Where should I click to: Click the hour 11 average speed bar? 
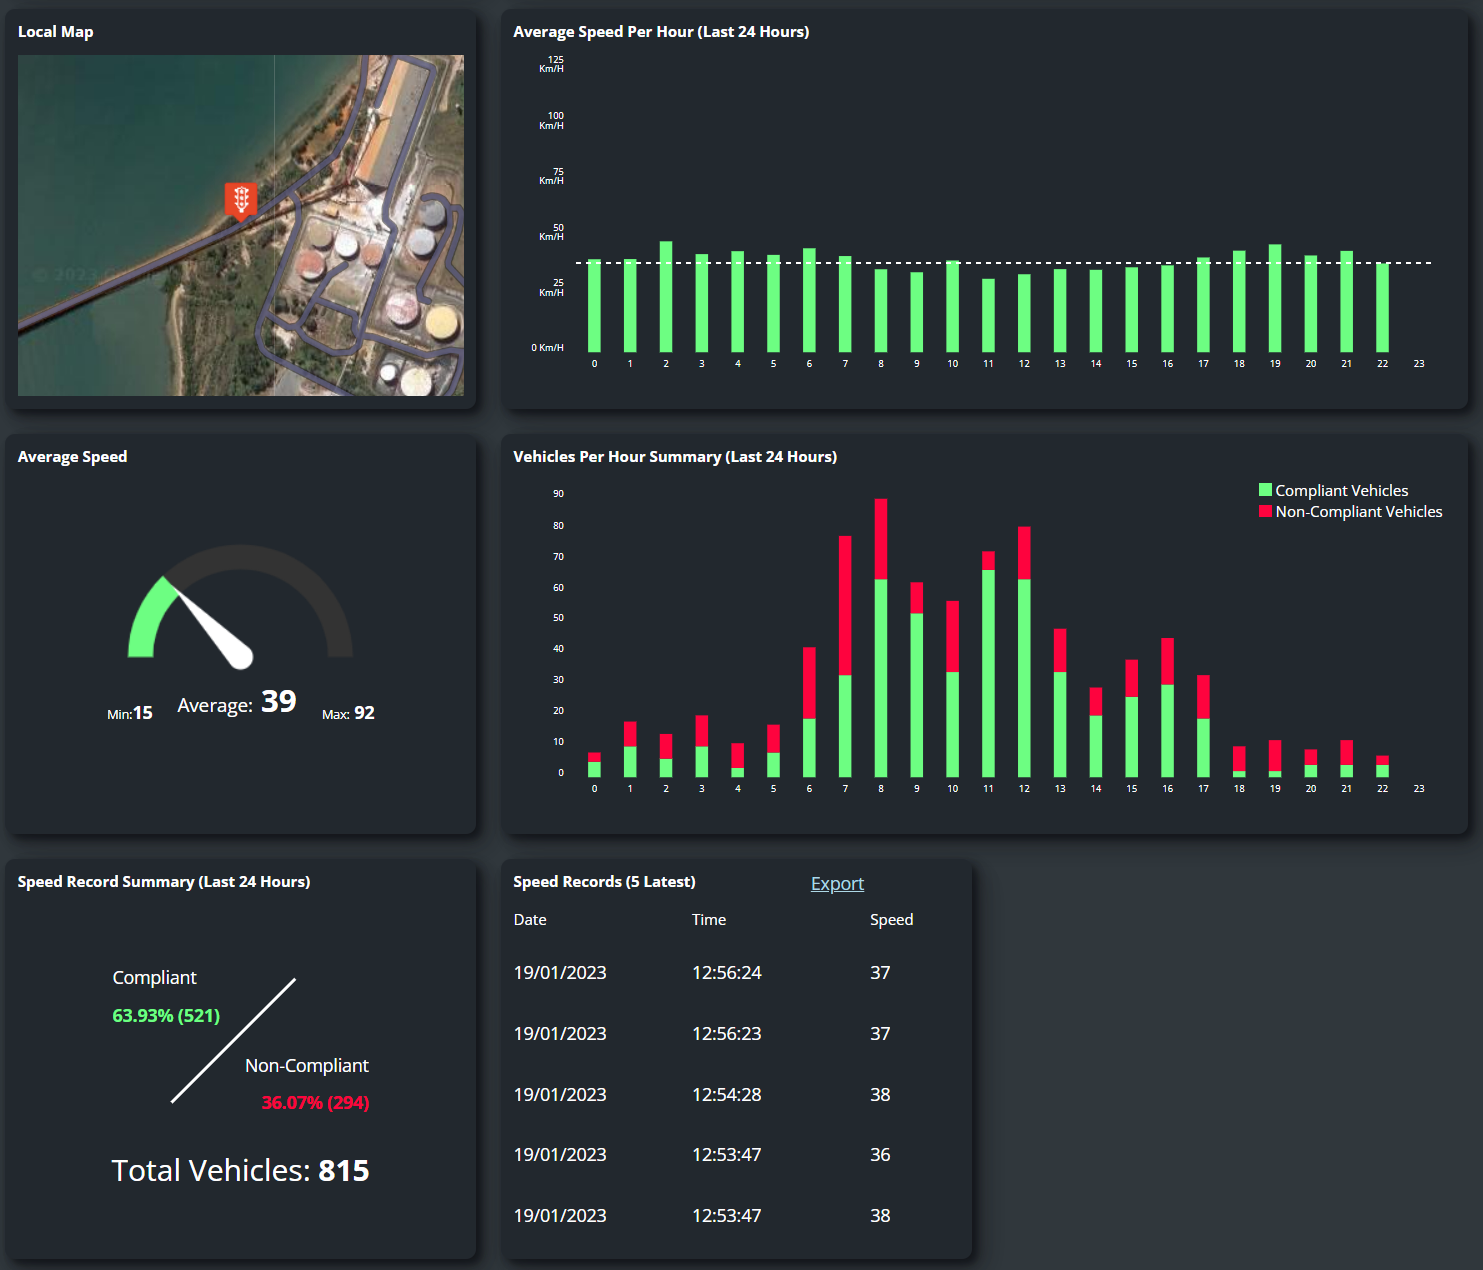point(988,315)
